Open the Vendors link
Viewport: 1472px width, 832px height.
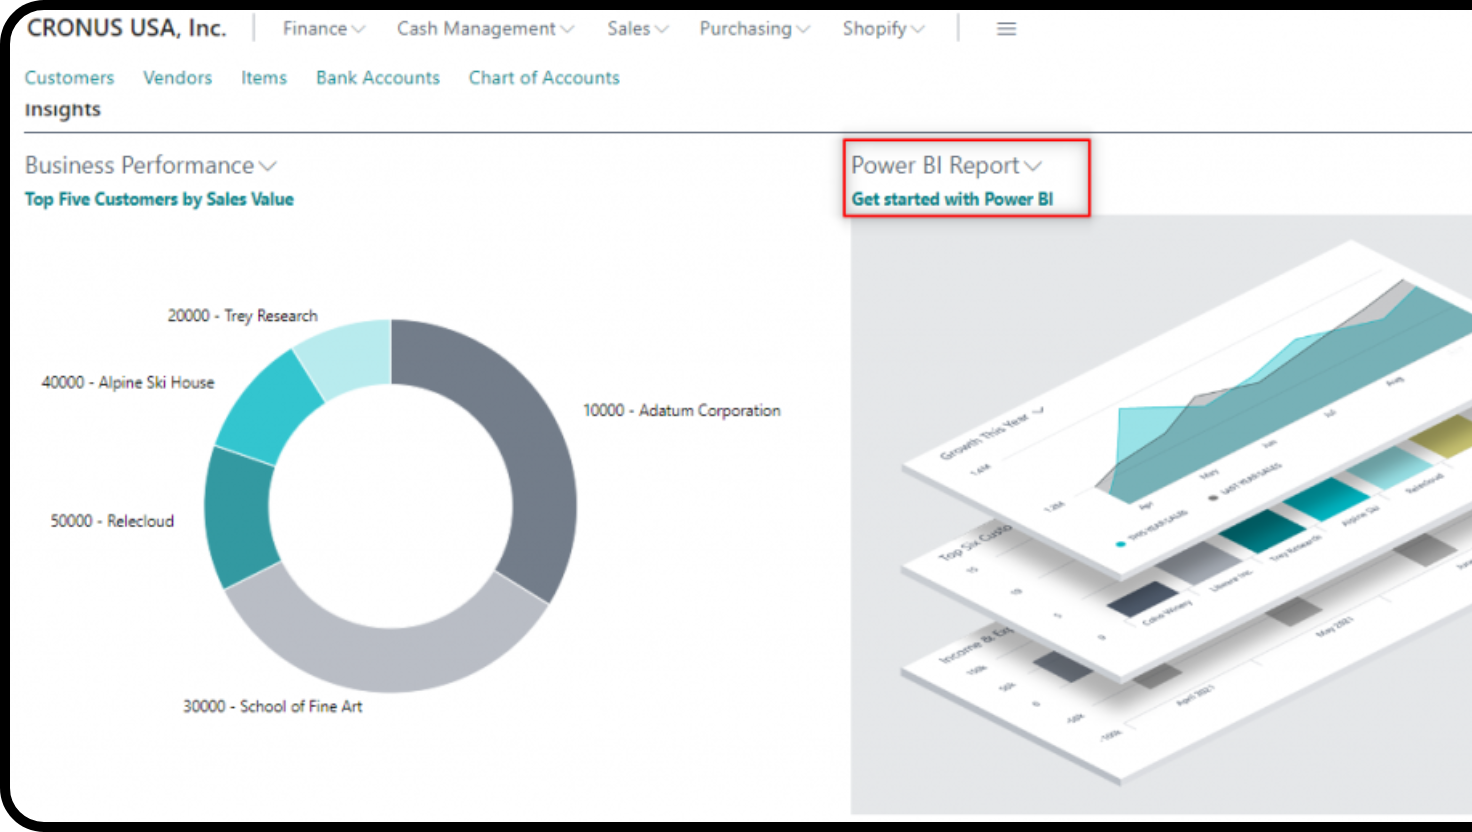coord(177,78)
